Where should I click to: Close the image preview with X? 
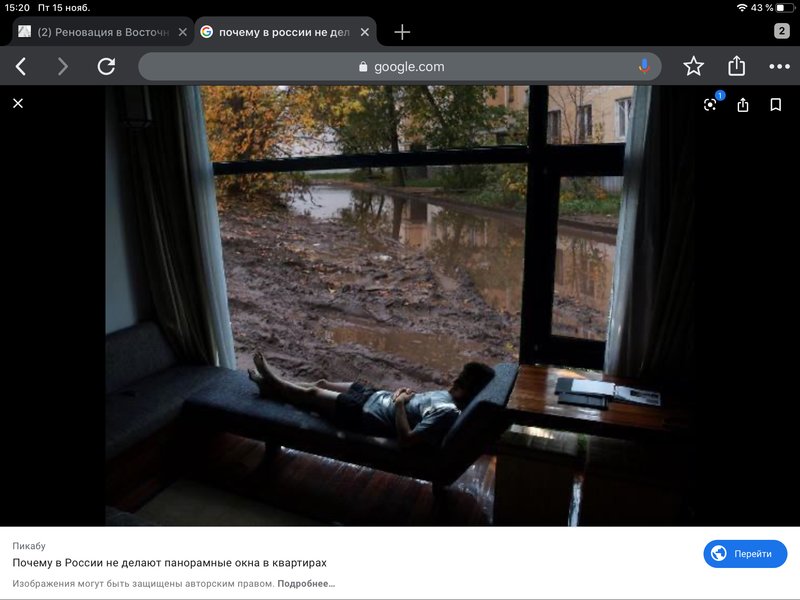click(18, 103)
